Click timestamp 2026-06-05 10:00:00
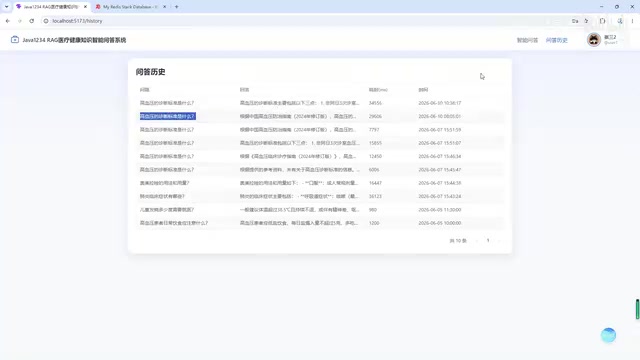This screenshot has width=640, height=360. (440, 223)
